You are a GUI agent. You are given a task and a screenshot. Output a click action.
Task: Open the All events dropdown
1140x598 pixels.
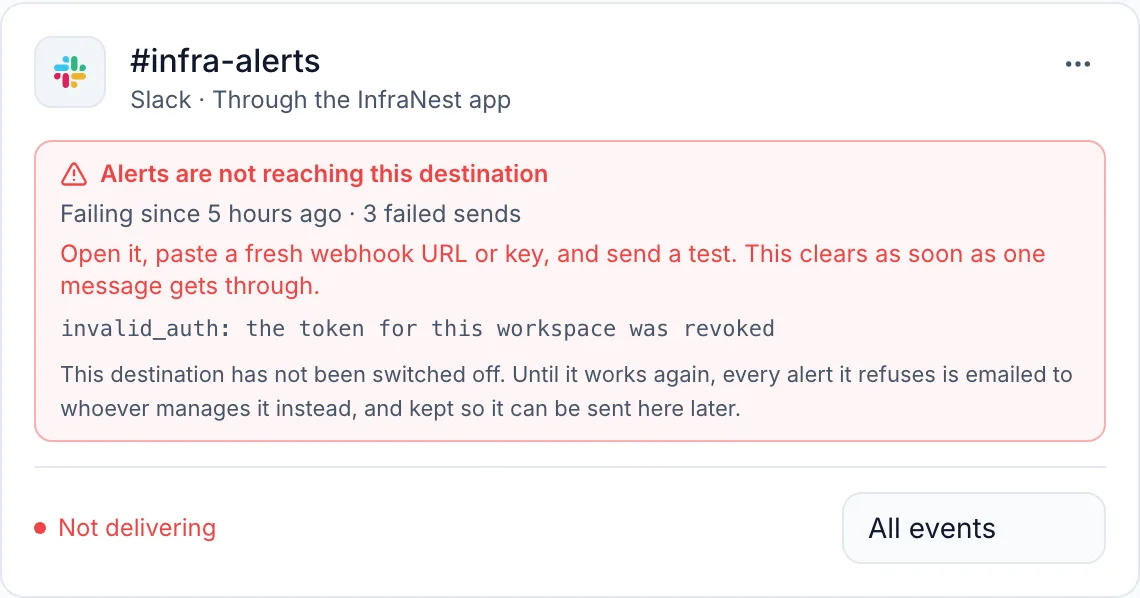974,528
